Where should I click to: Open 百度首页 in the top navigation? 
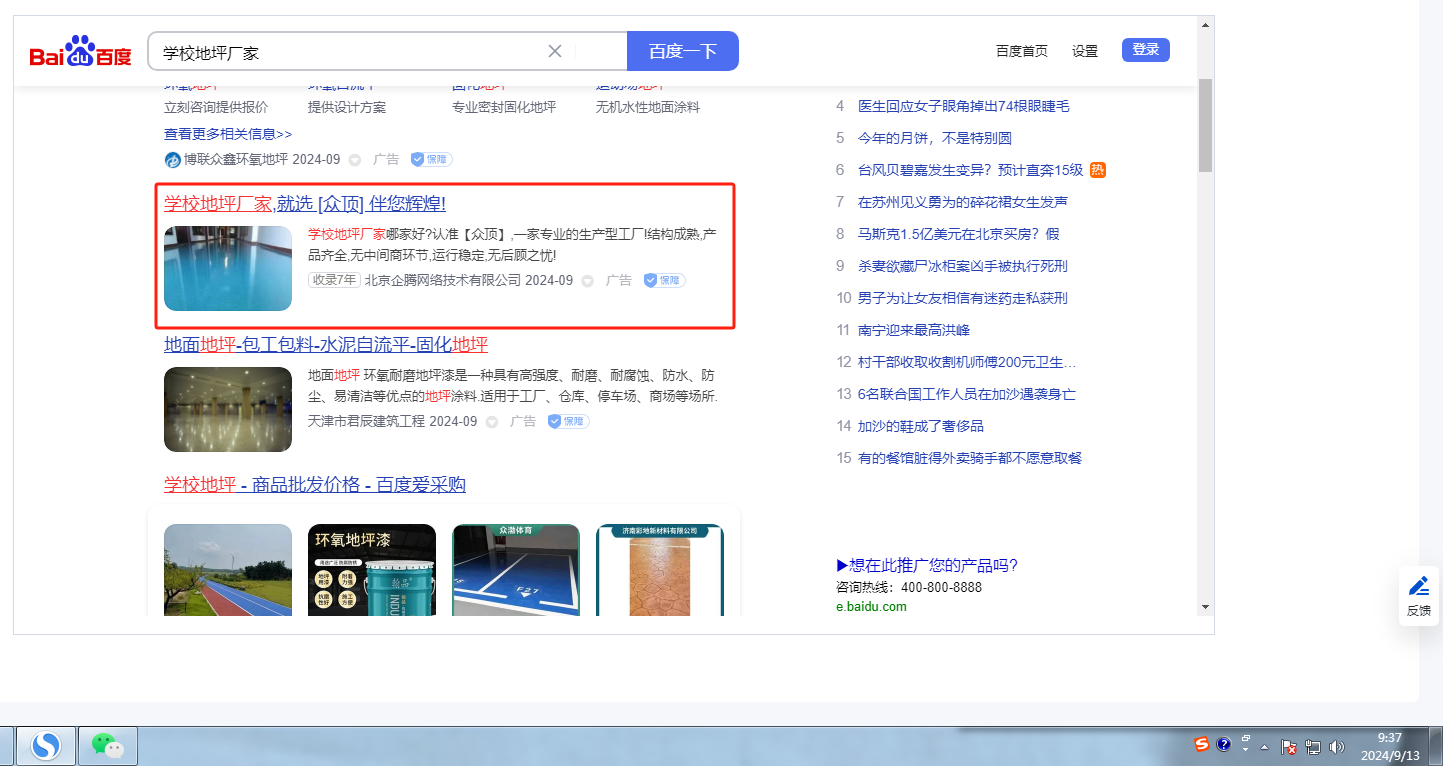point(1022,51)
